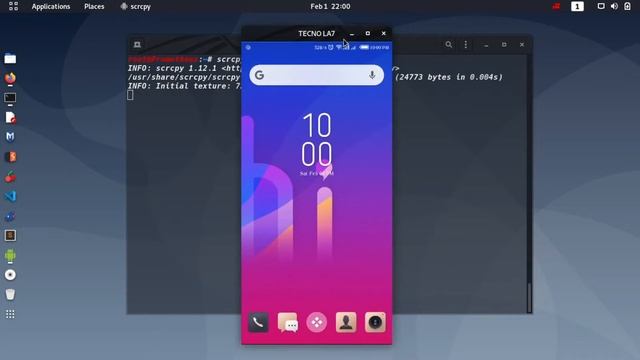Open the Sublime Text dock icon
640x360 pixels.
[x=10, y=236]
